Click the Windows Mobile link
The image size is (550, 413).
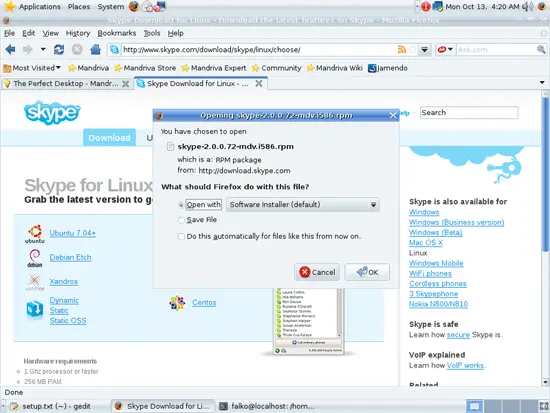(436, 263)
